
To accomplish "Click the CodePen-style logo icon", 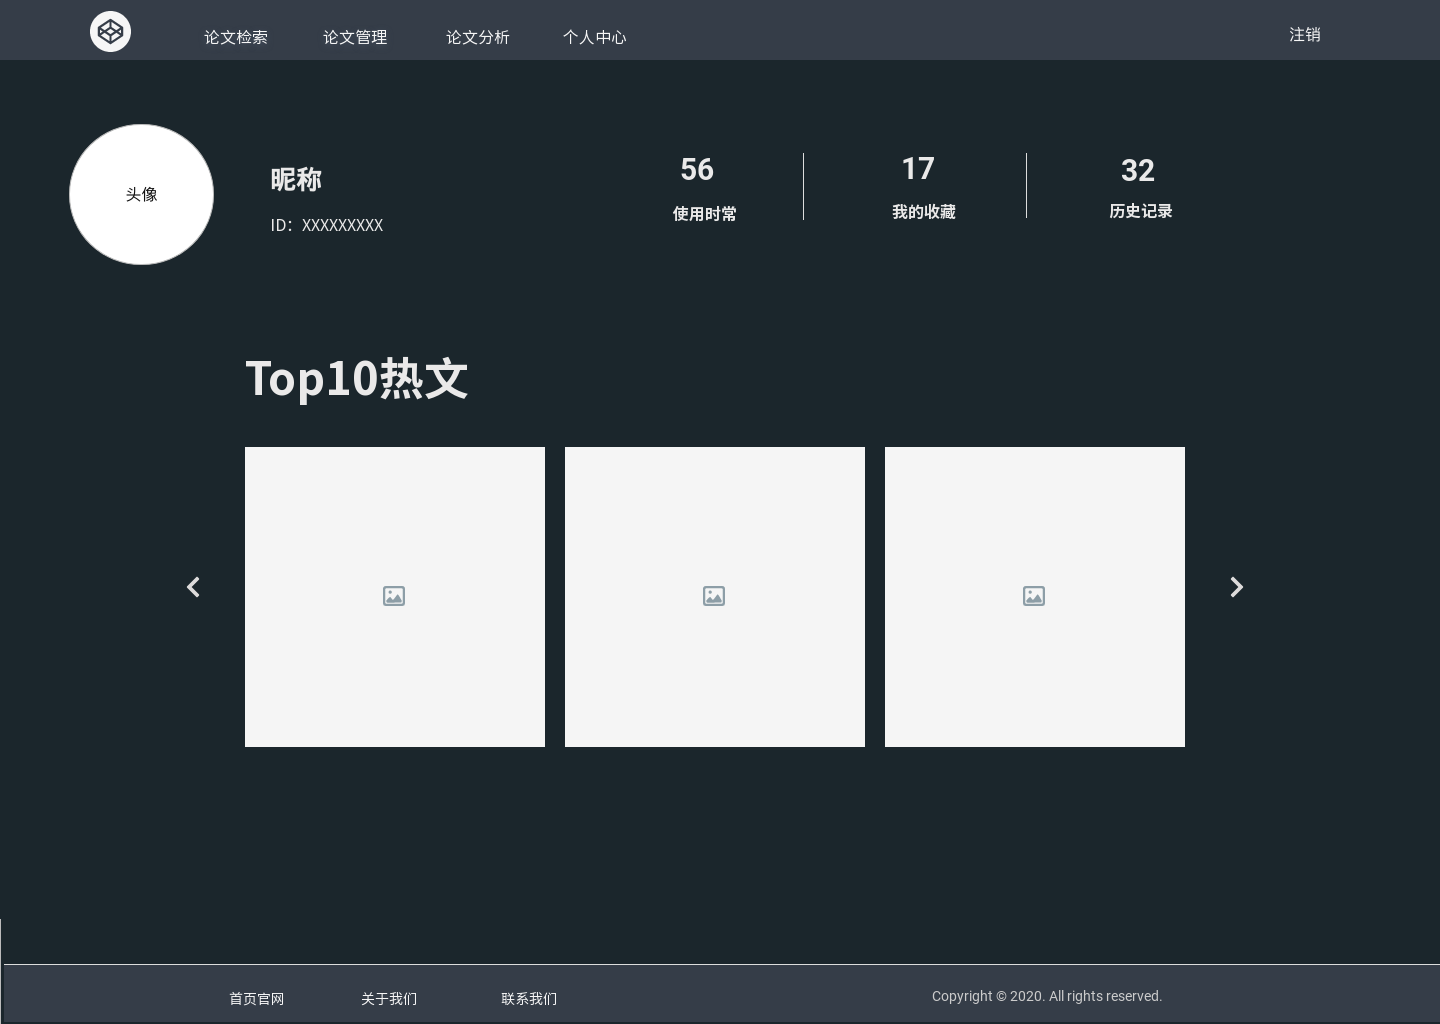I will coord(110,32).
